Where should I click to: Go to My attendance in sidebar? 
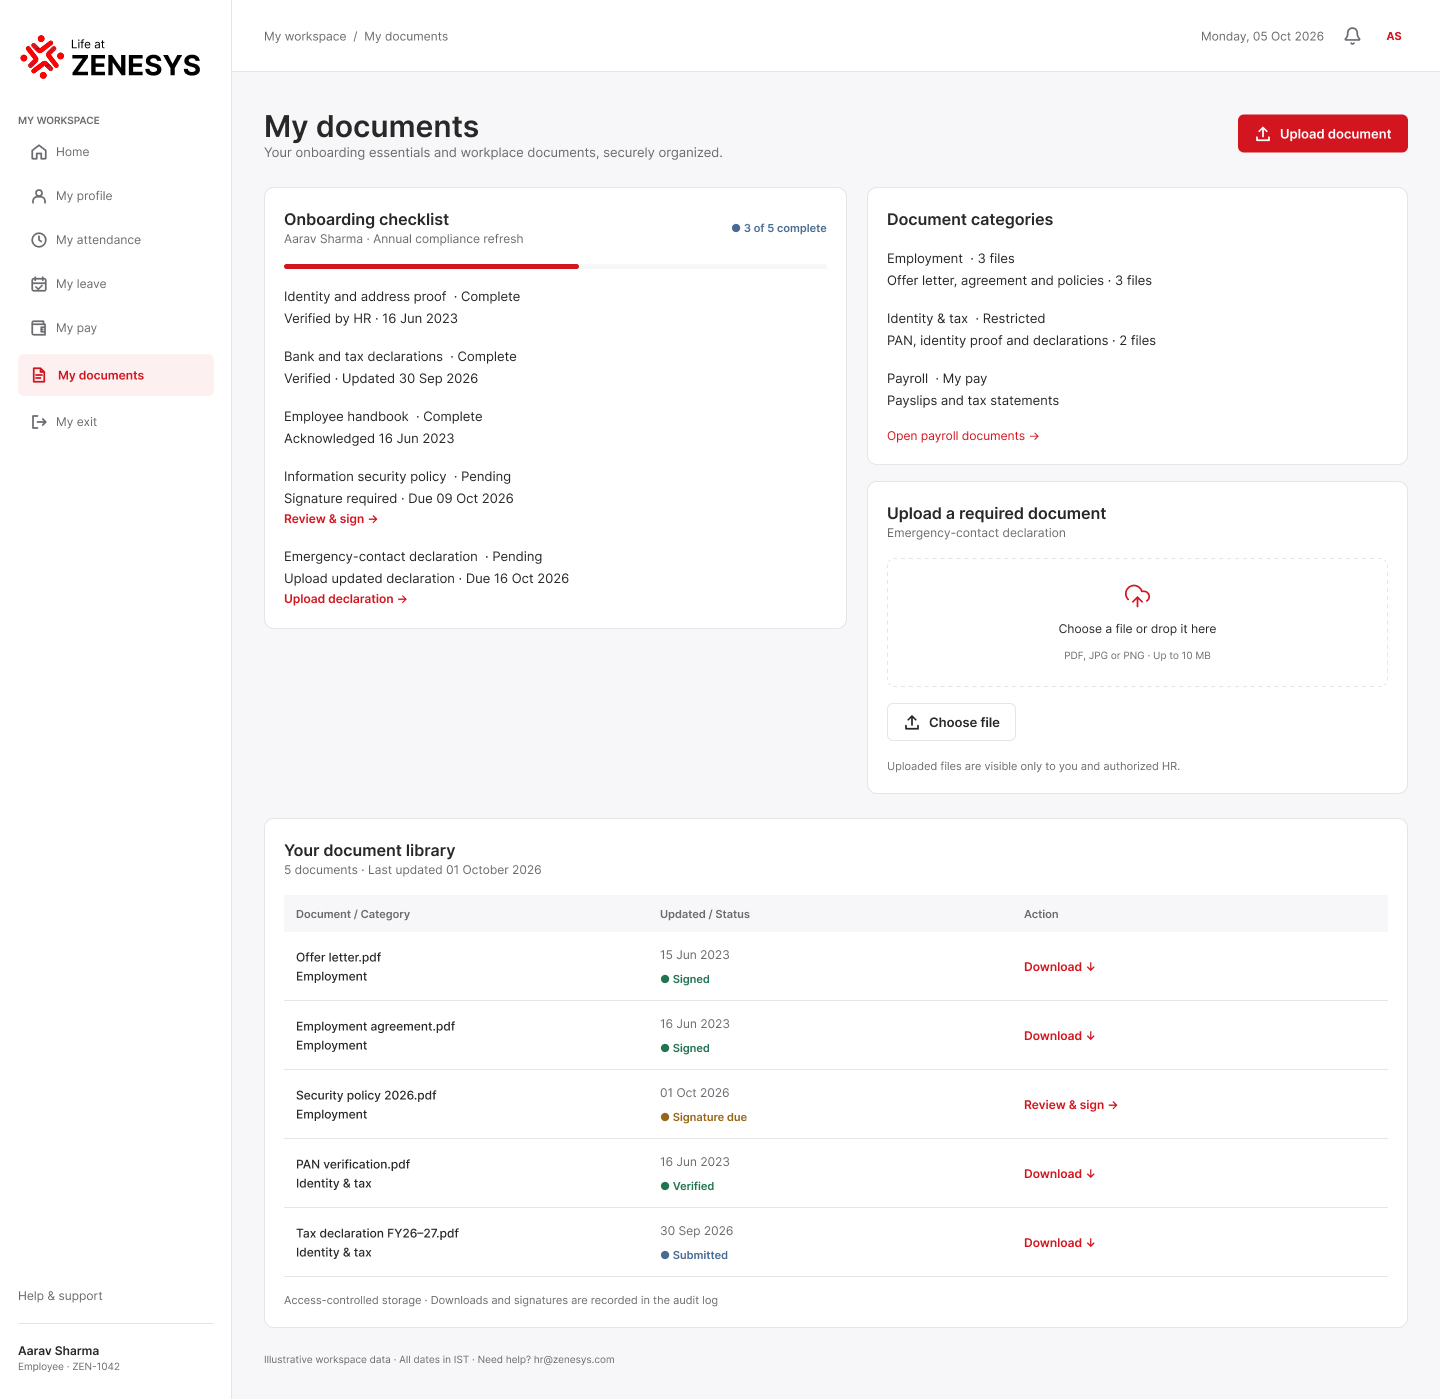click(x=116, y=240)
